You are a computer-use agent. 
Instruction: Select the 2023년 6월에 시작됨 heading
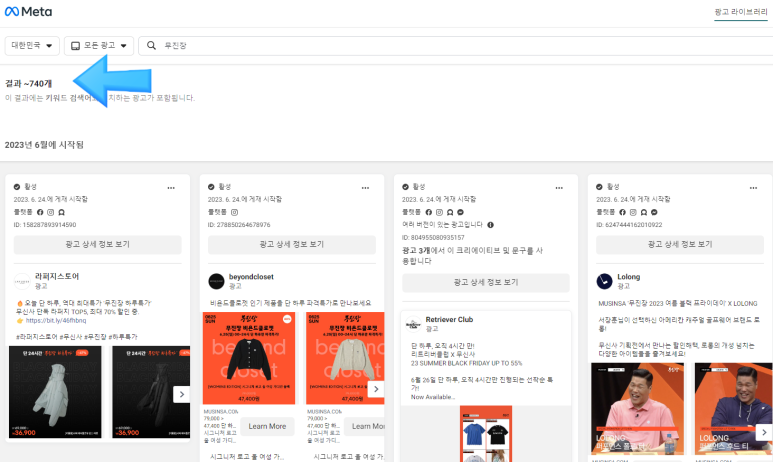pyautogui.click(x=44, y=145)
